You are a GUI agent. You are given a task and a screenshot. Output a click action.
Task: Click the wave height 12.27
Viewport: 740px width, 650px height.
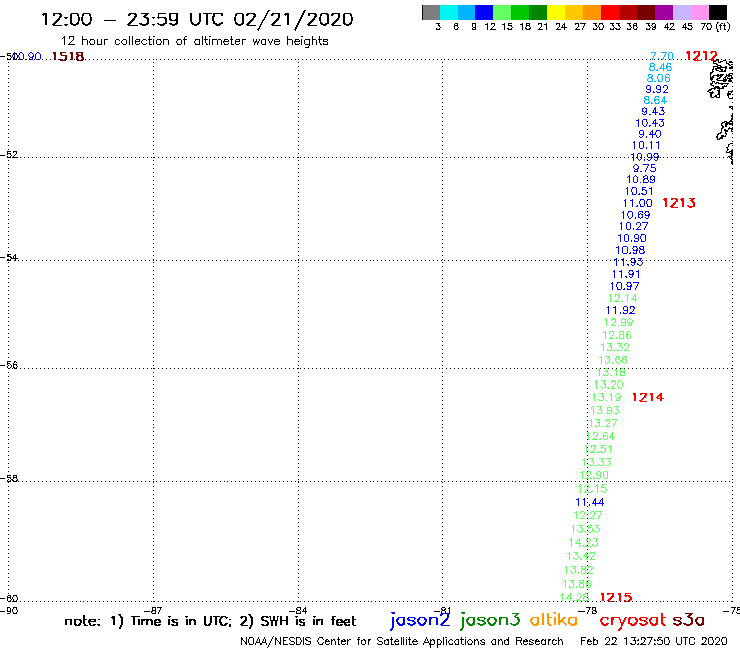point(588,515)
